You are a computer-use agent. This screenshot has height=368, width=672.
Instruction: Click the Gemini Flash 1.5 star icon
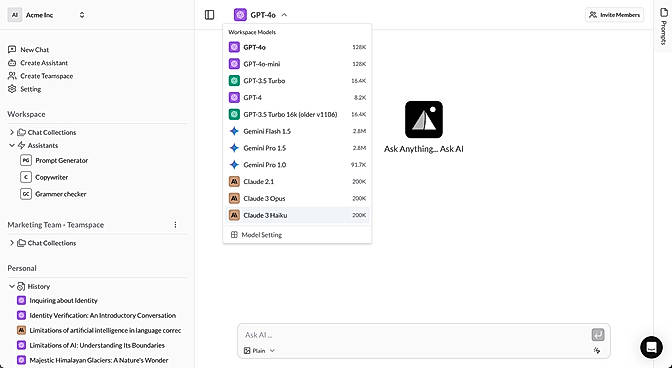click(x=234, y=131)
